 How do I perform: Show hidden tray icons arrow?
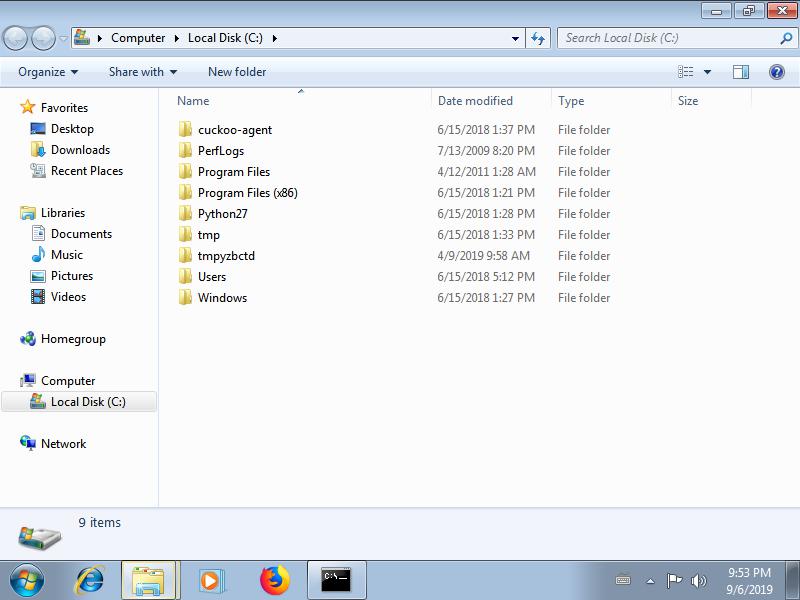[650, 581]
